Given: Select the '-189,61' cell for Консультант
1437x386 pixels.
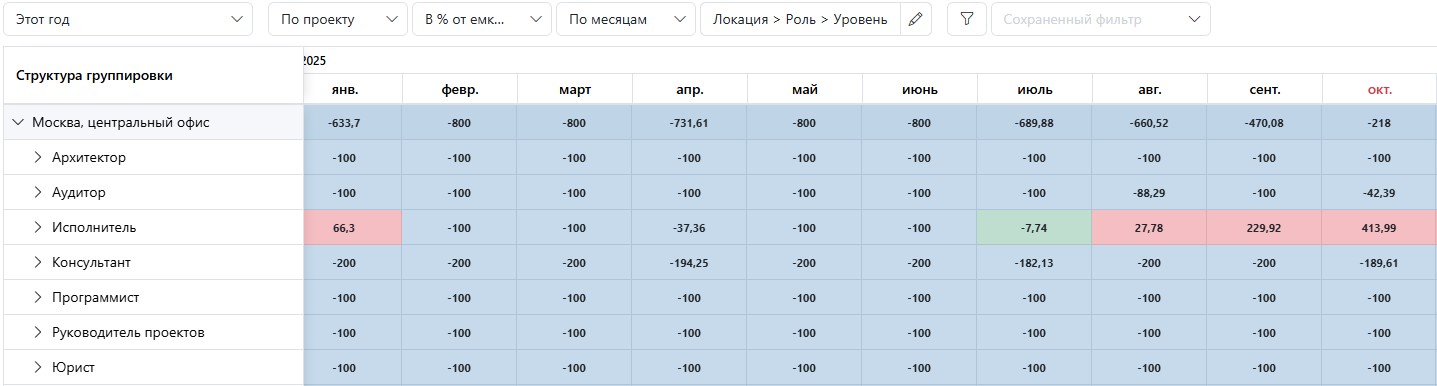Looking at the screenshot, I should click(x=1380, y=263).
